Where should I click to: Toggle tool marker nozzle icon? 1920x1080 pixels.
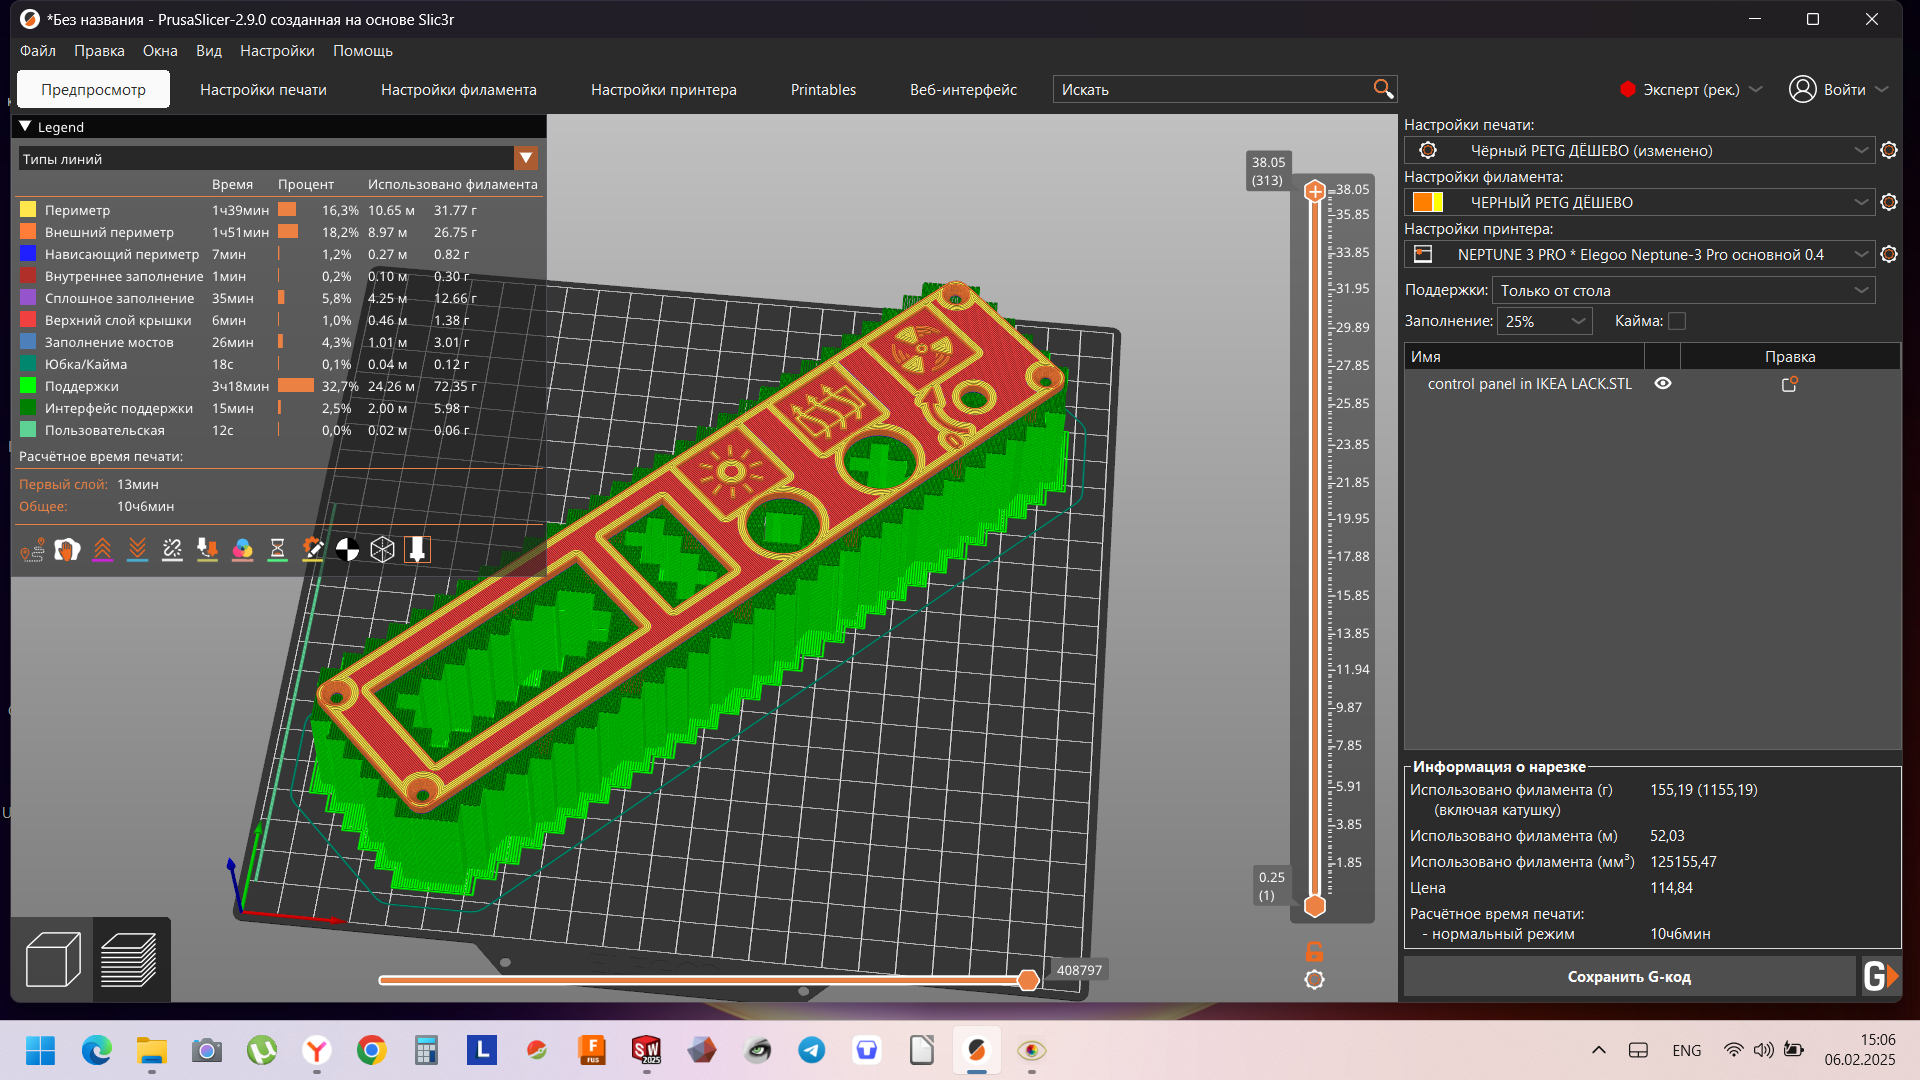[x=417, y=549]
